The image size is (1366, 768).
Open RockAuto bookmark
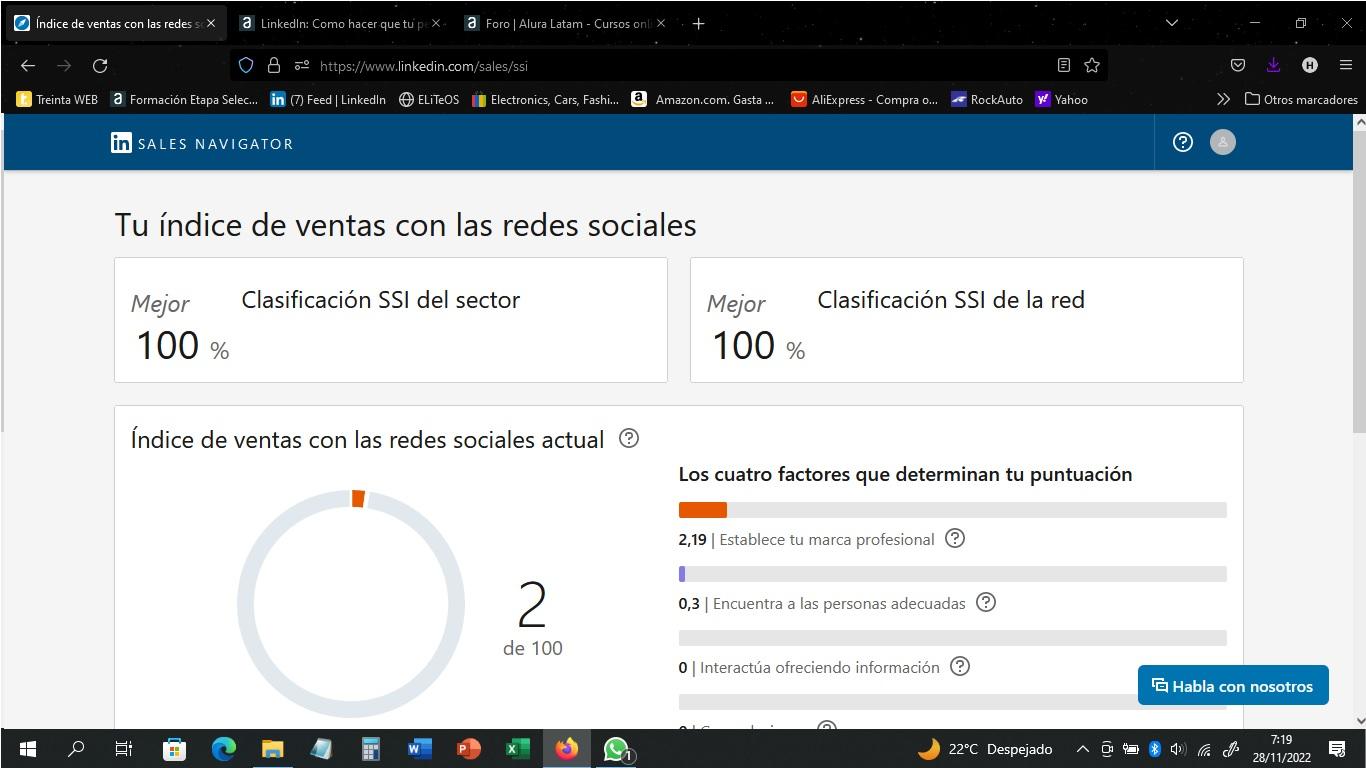987,99
